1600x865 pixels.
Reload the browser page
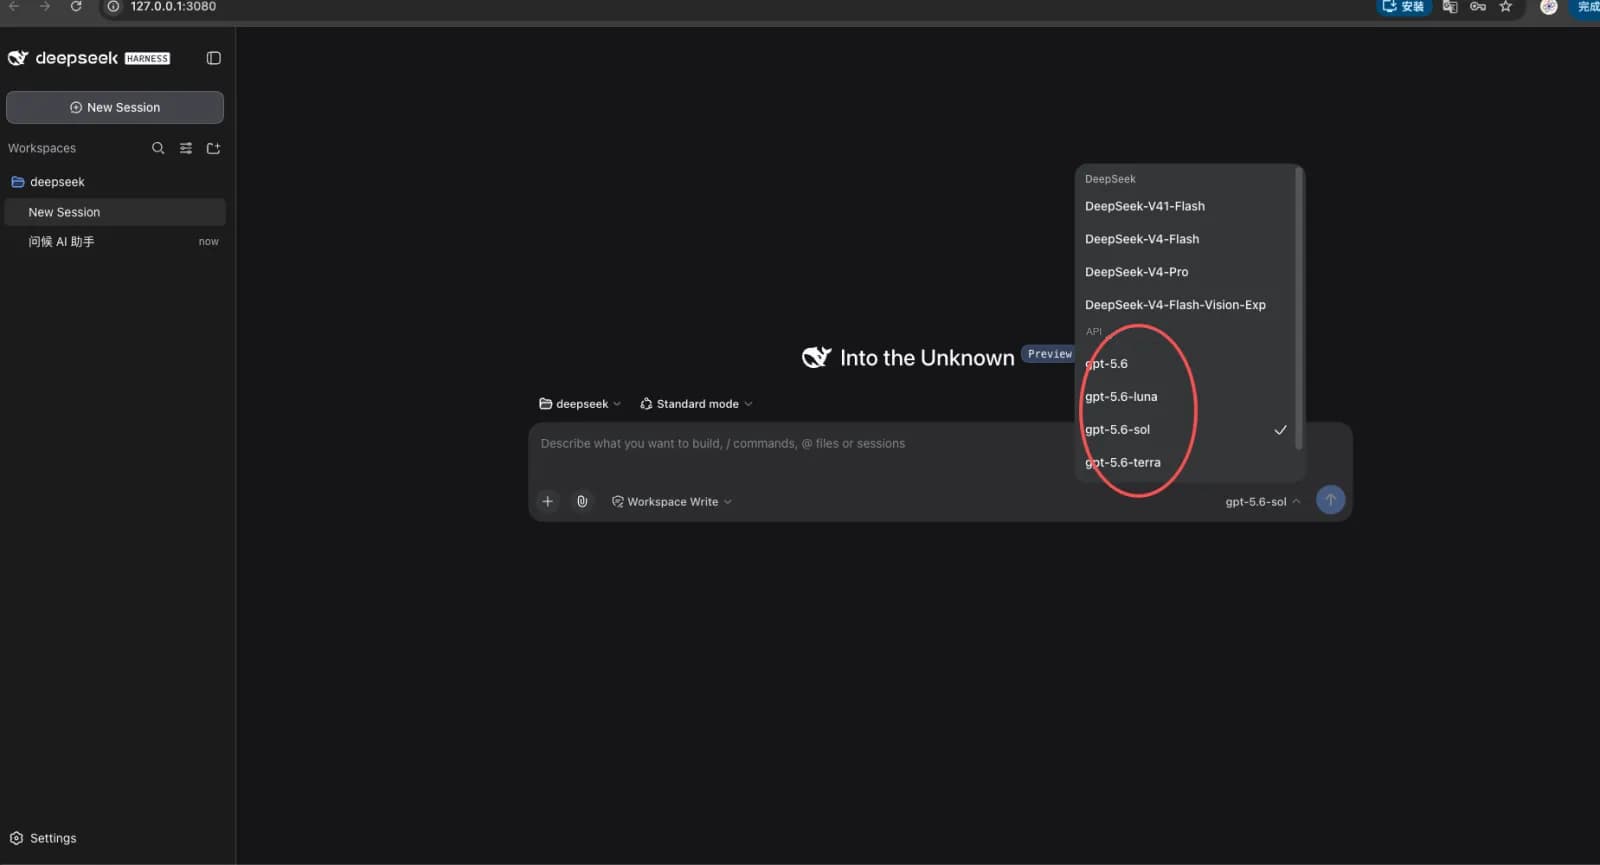(76, 6)
